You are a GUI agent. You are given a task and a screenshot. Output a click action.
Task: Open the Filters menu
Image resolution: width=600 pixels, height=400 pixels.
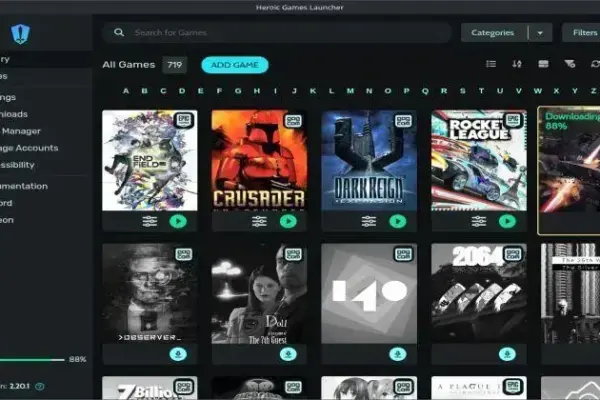(x=581, y=33)
